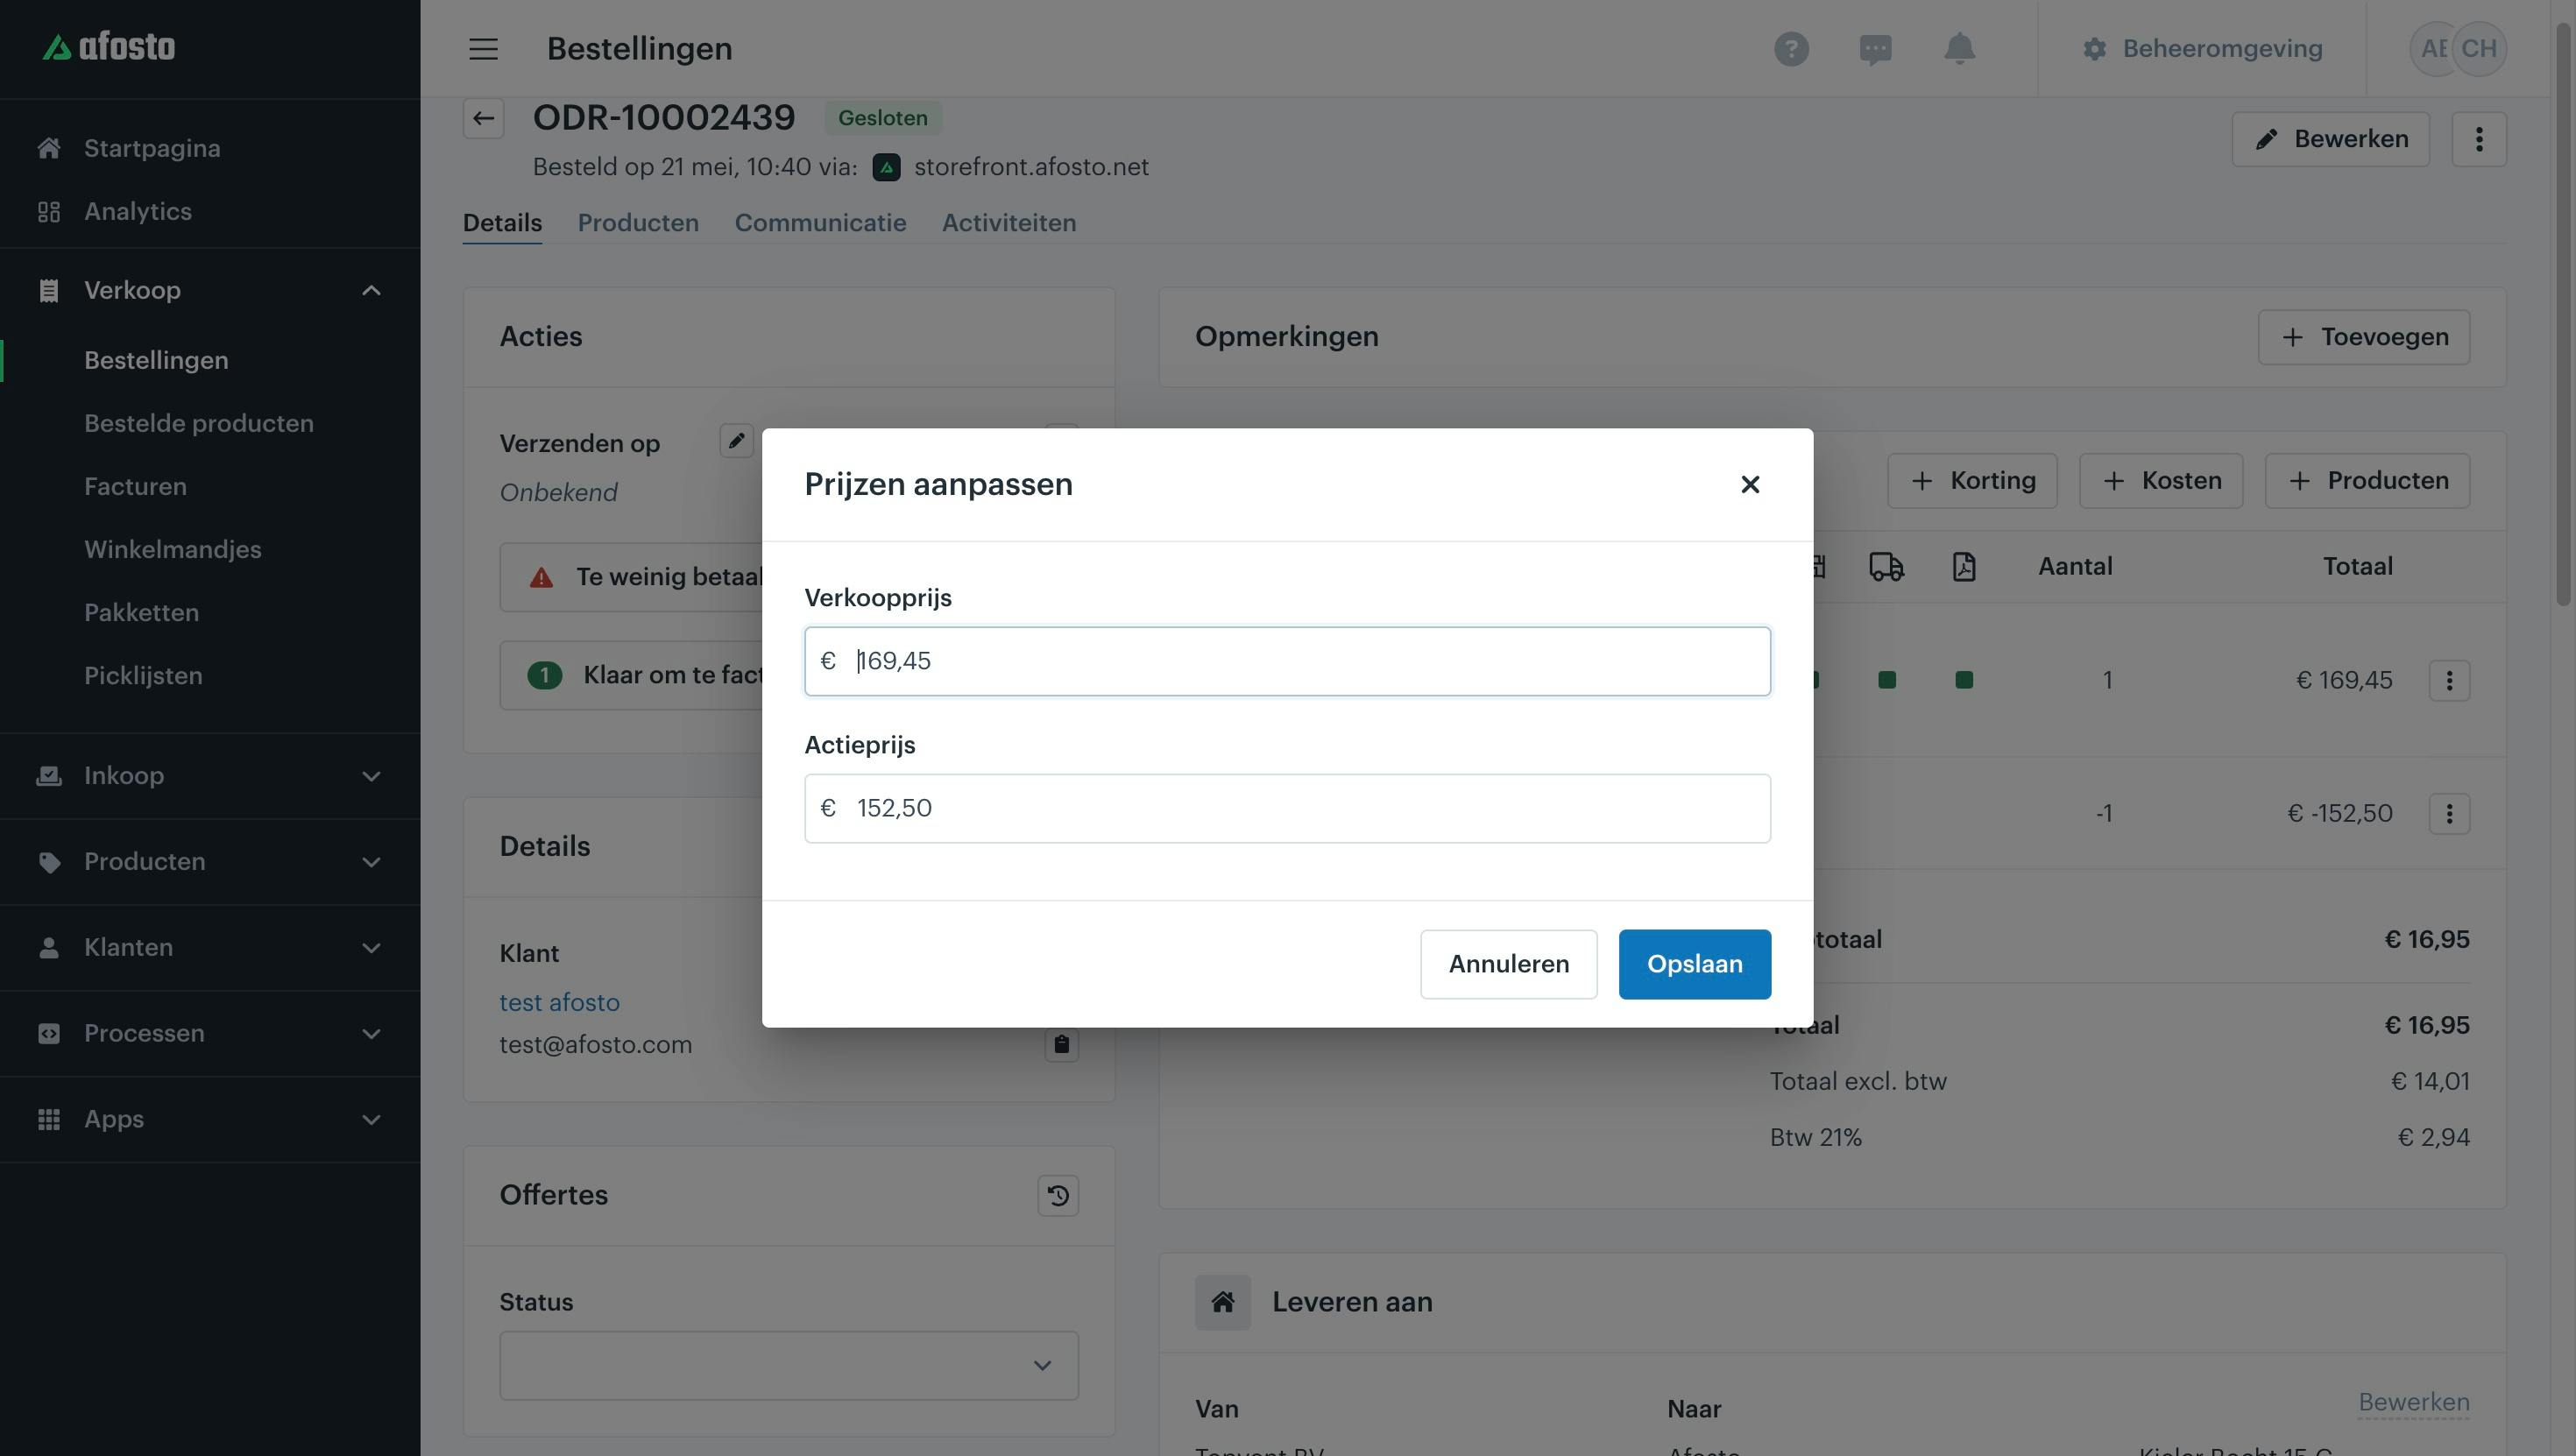Image resolution: width=2576 pixels, height=1456 pixels.
Task: Open the notifications bell
Action: (1959, 48)
